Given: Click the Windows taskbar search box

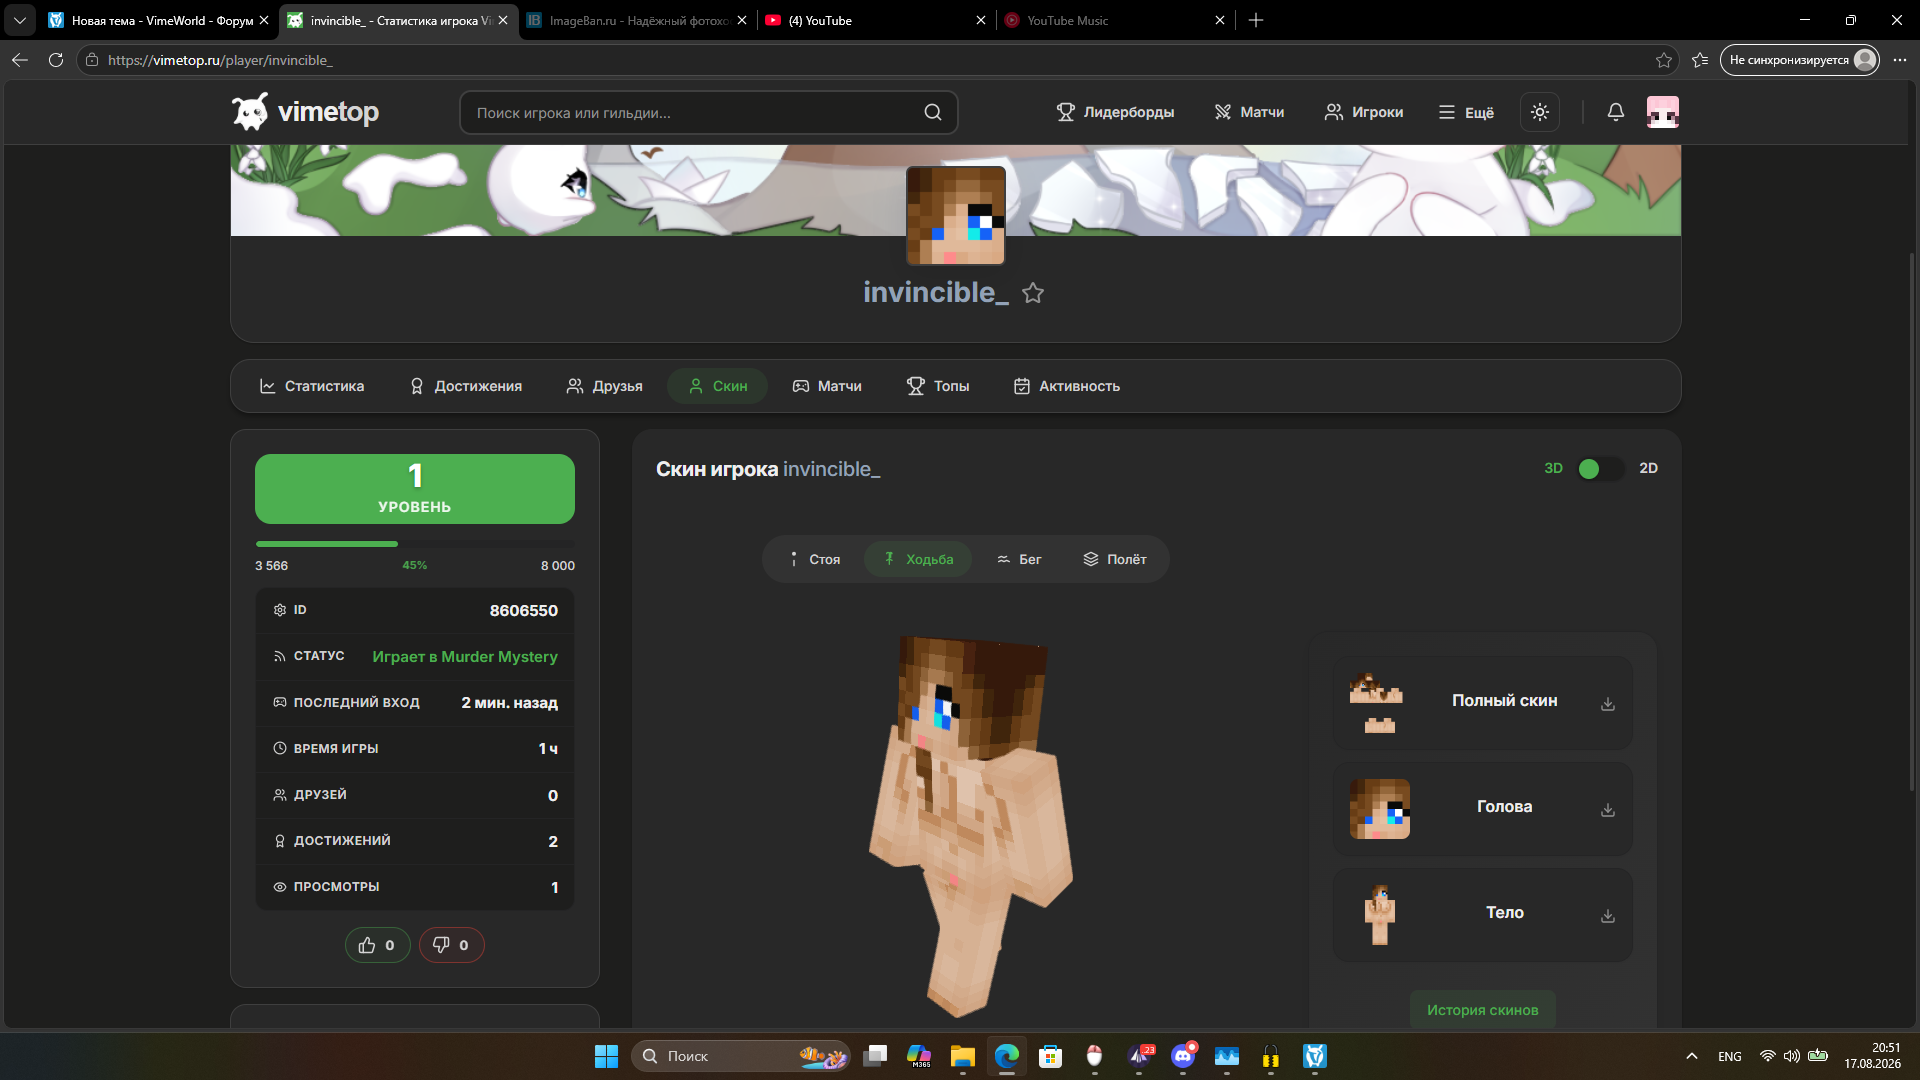Looking at the screenshot, I should coord(740,1056).
